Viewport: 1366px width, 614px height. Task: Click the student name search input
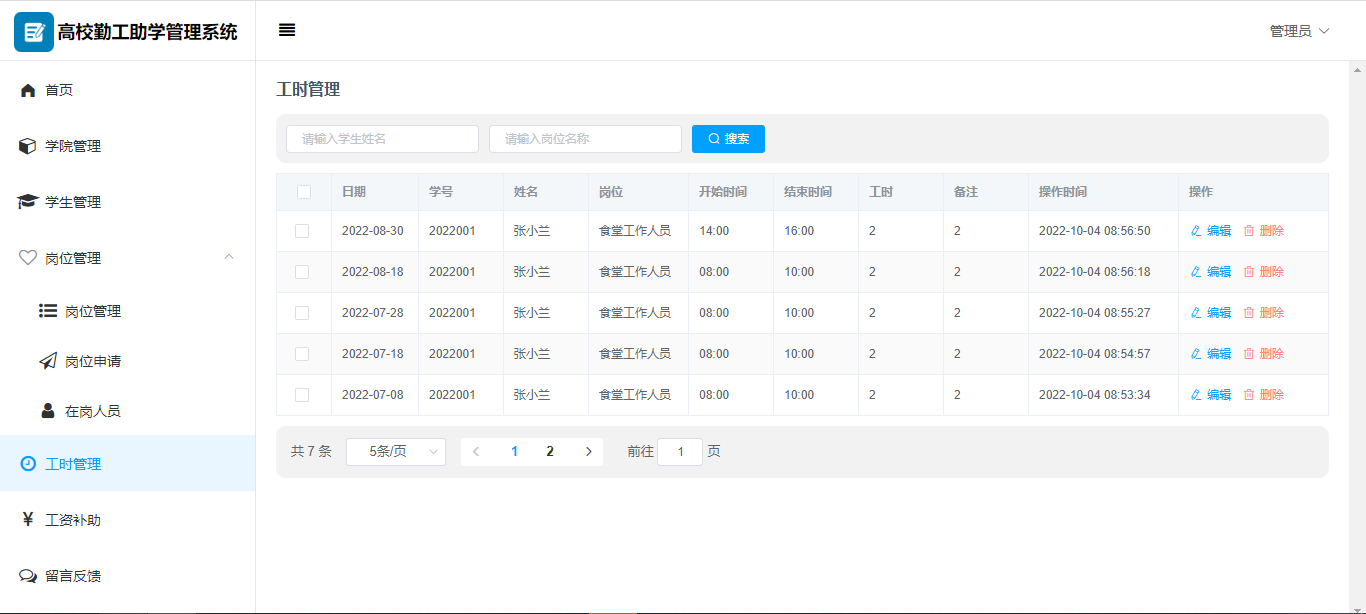(x=382, y=139)
